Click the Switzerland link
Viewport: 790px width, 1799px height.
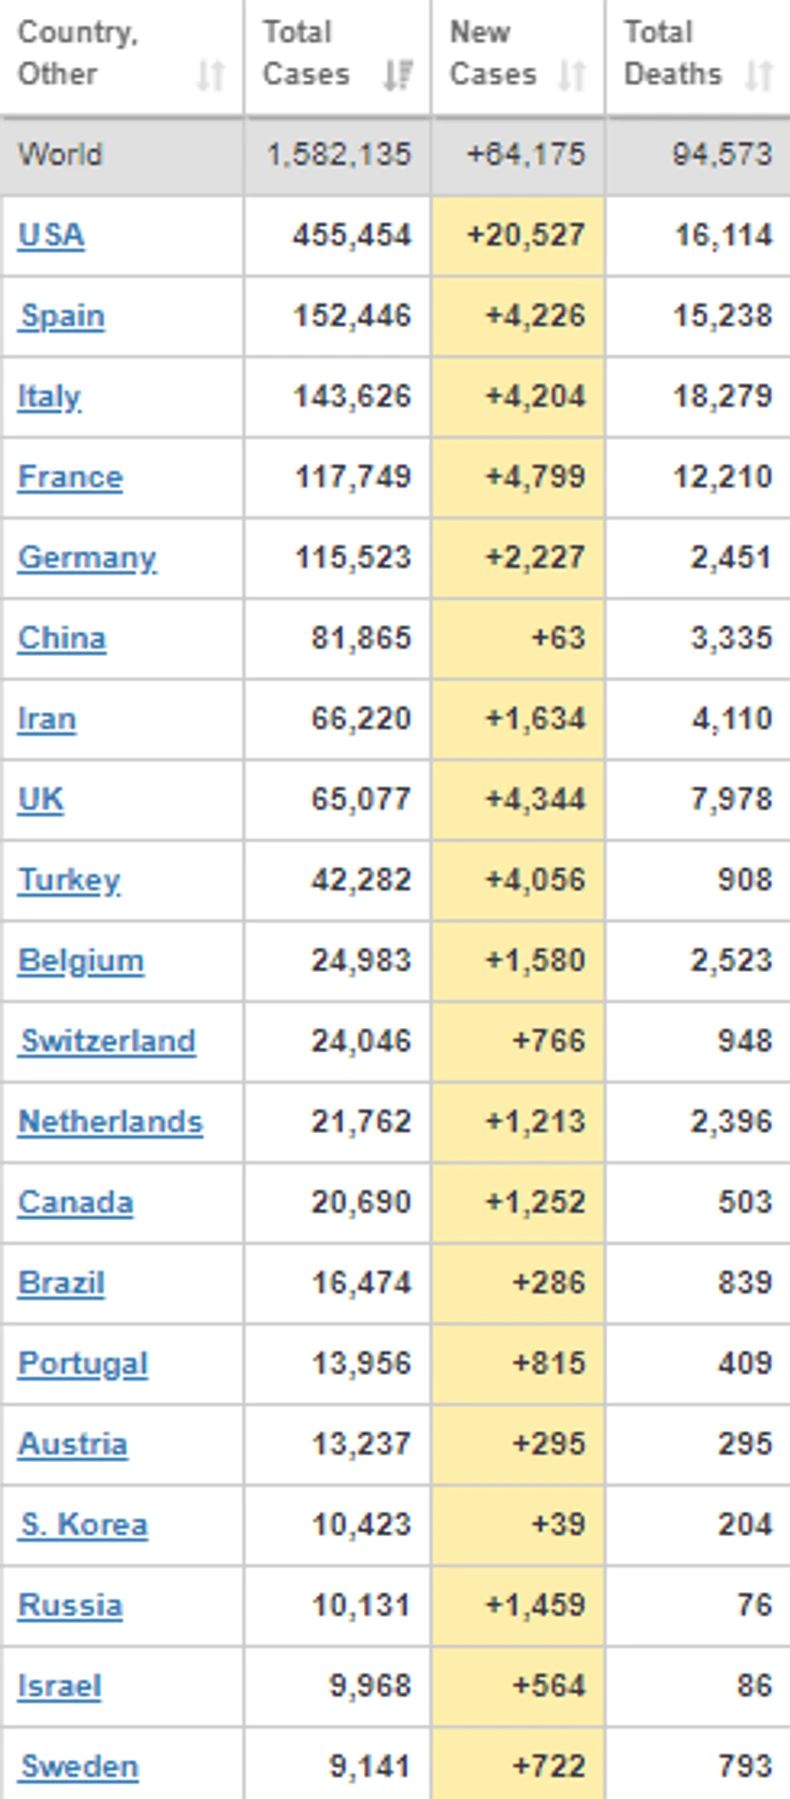(108, 1041)
